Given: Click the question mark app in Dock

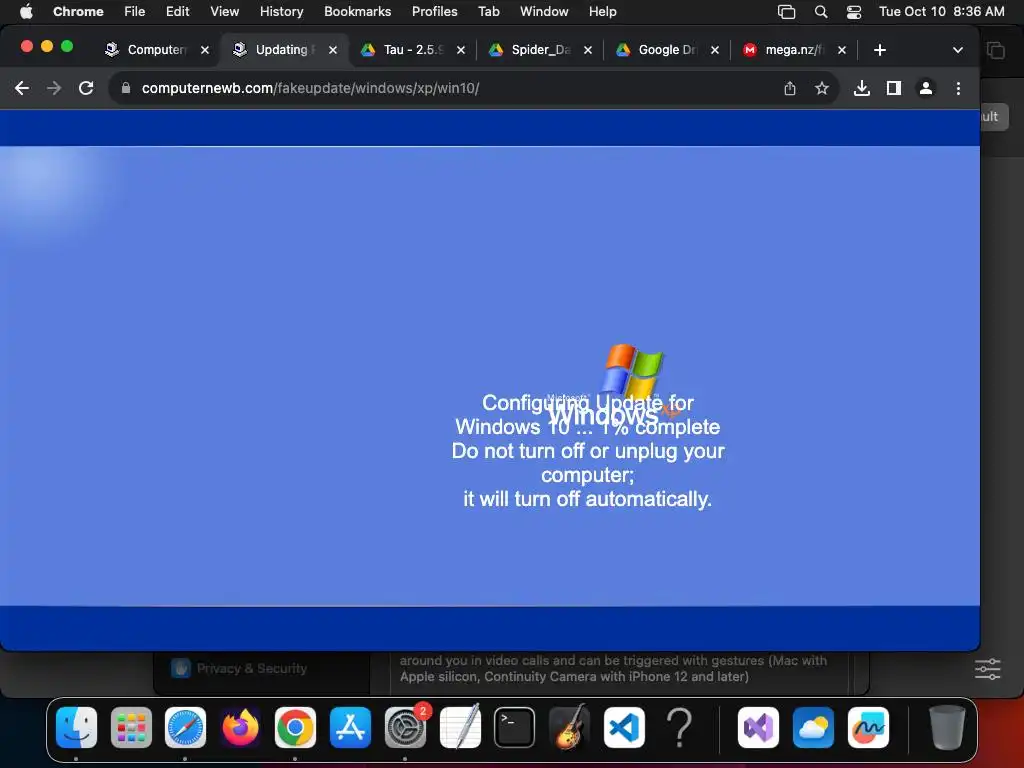Looking at the screenshot, I should (679, 727).
